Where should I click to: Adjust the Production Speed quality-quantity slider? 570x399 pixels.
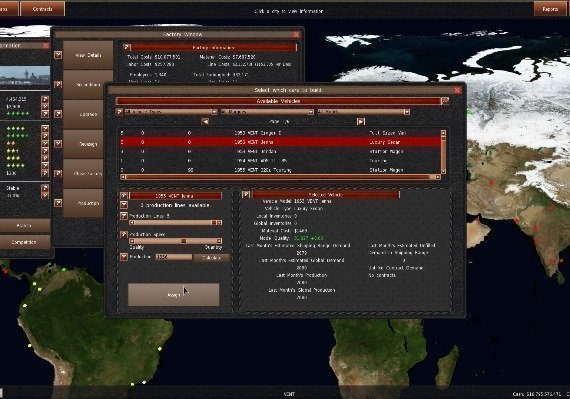coord(175,241)
